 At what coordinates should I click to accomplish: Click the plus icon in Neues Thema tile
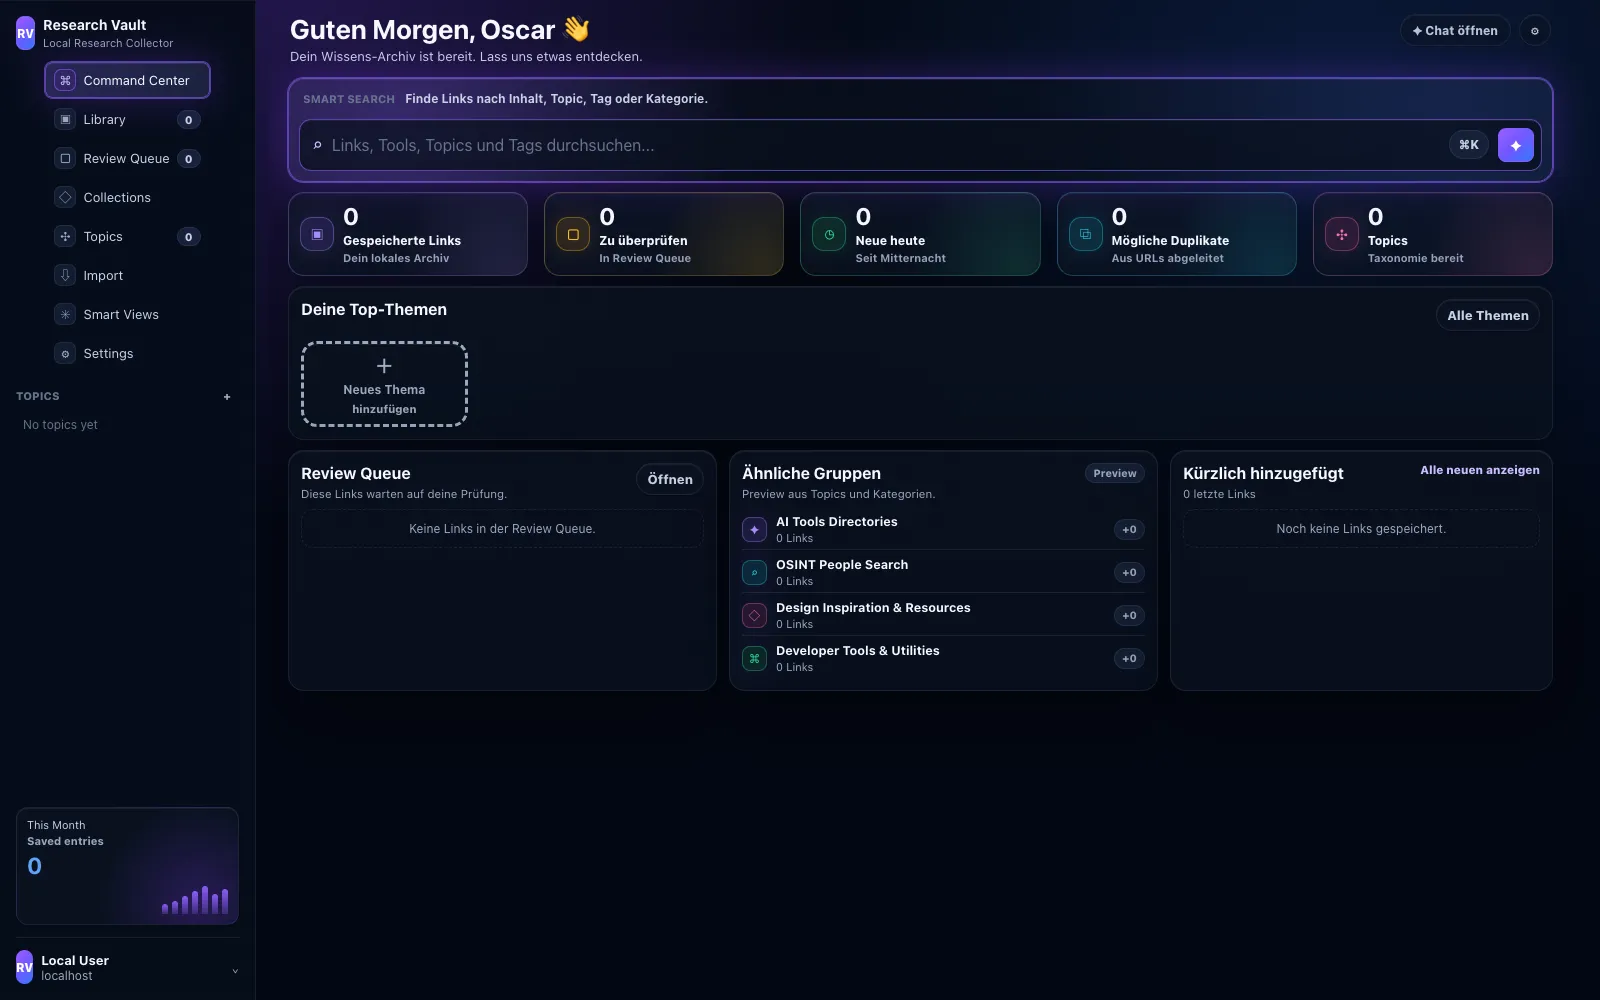384,366
